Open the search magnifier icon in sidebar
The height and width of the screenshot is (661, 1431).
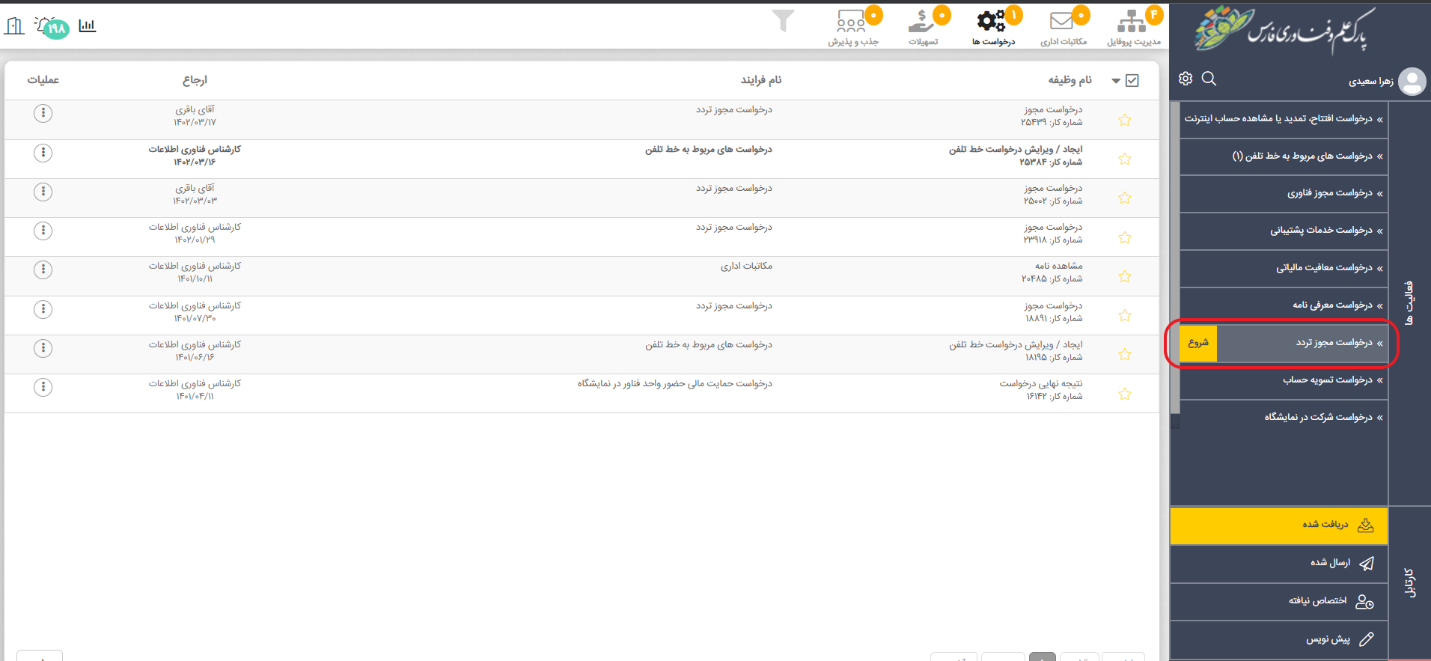coord(1208,79)
